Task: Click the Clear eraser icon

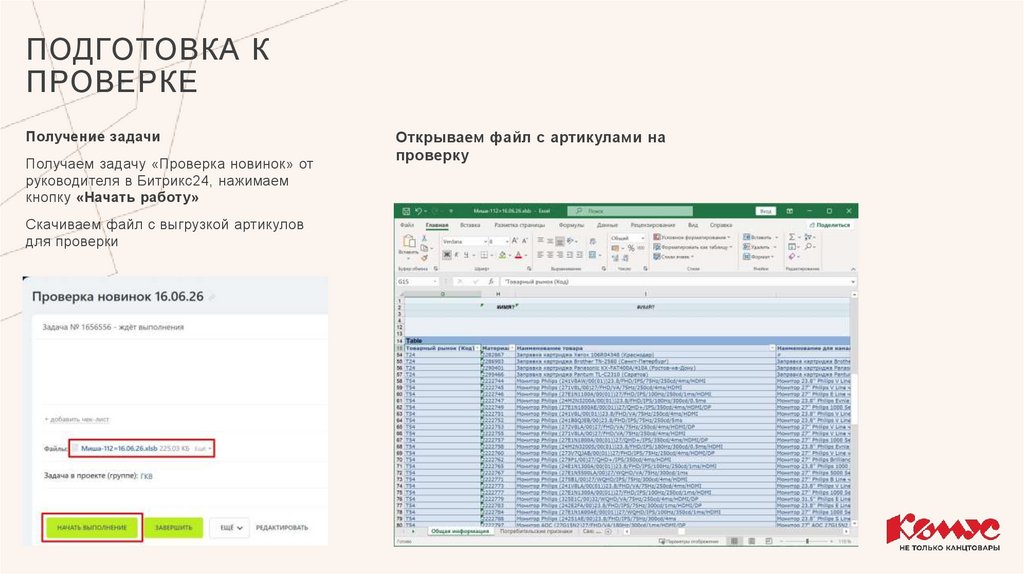Action: click(x=792, y=257)
